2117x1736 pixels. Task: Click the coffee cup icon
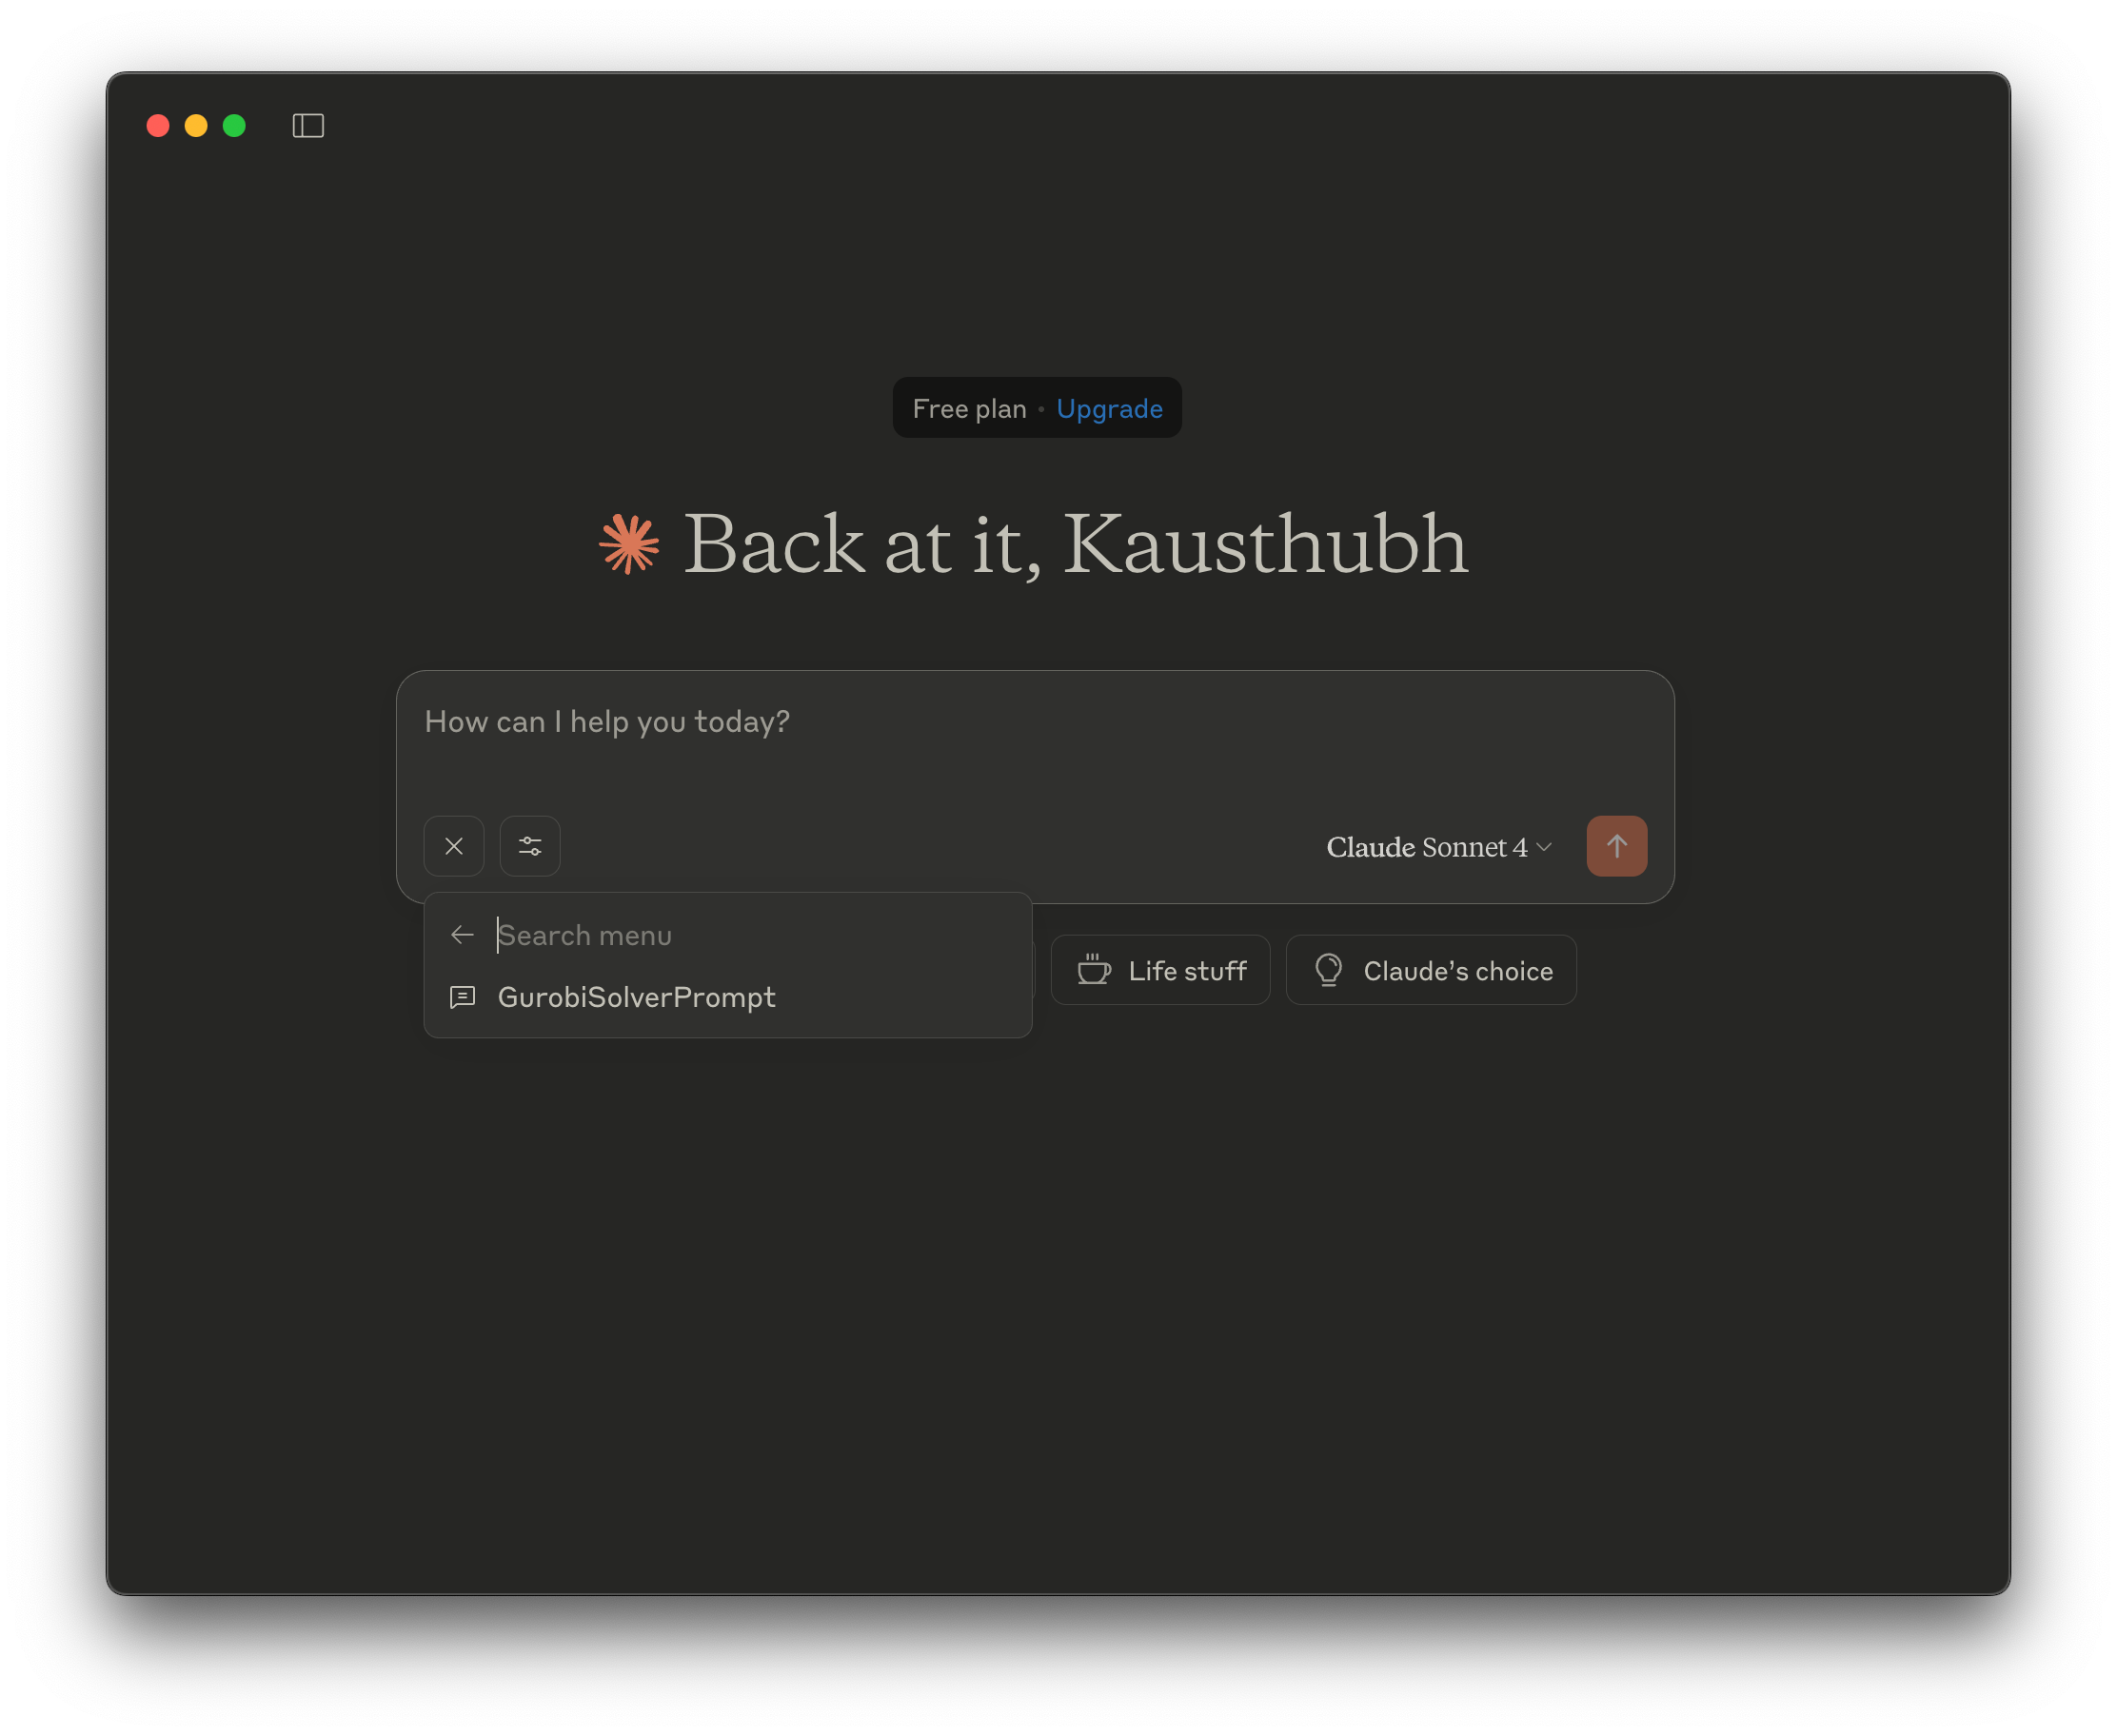tap(1094, 970)
